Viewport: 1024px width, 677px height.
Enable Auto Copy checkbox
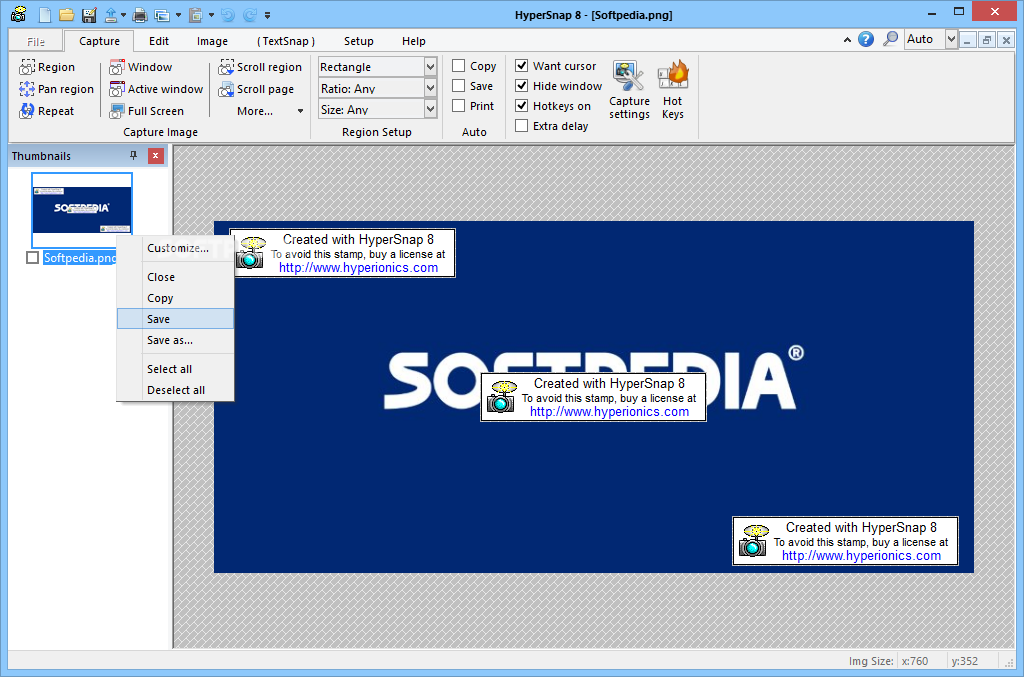click(x=458, y=66)
